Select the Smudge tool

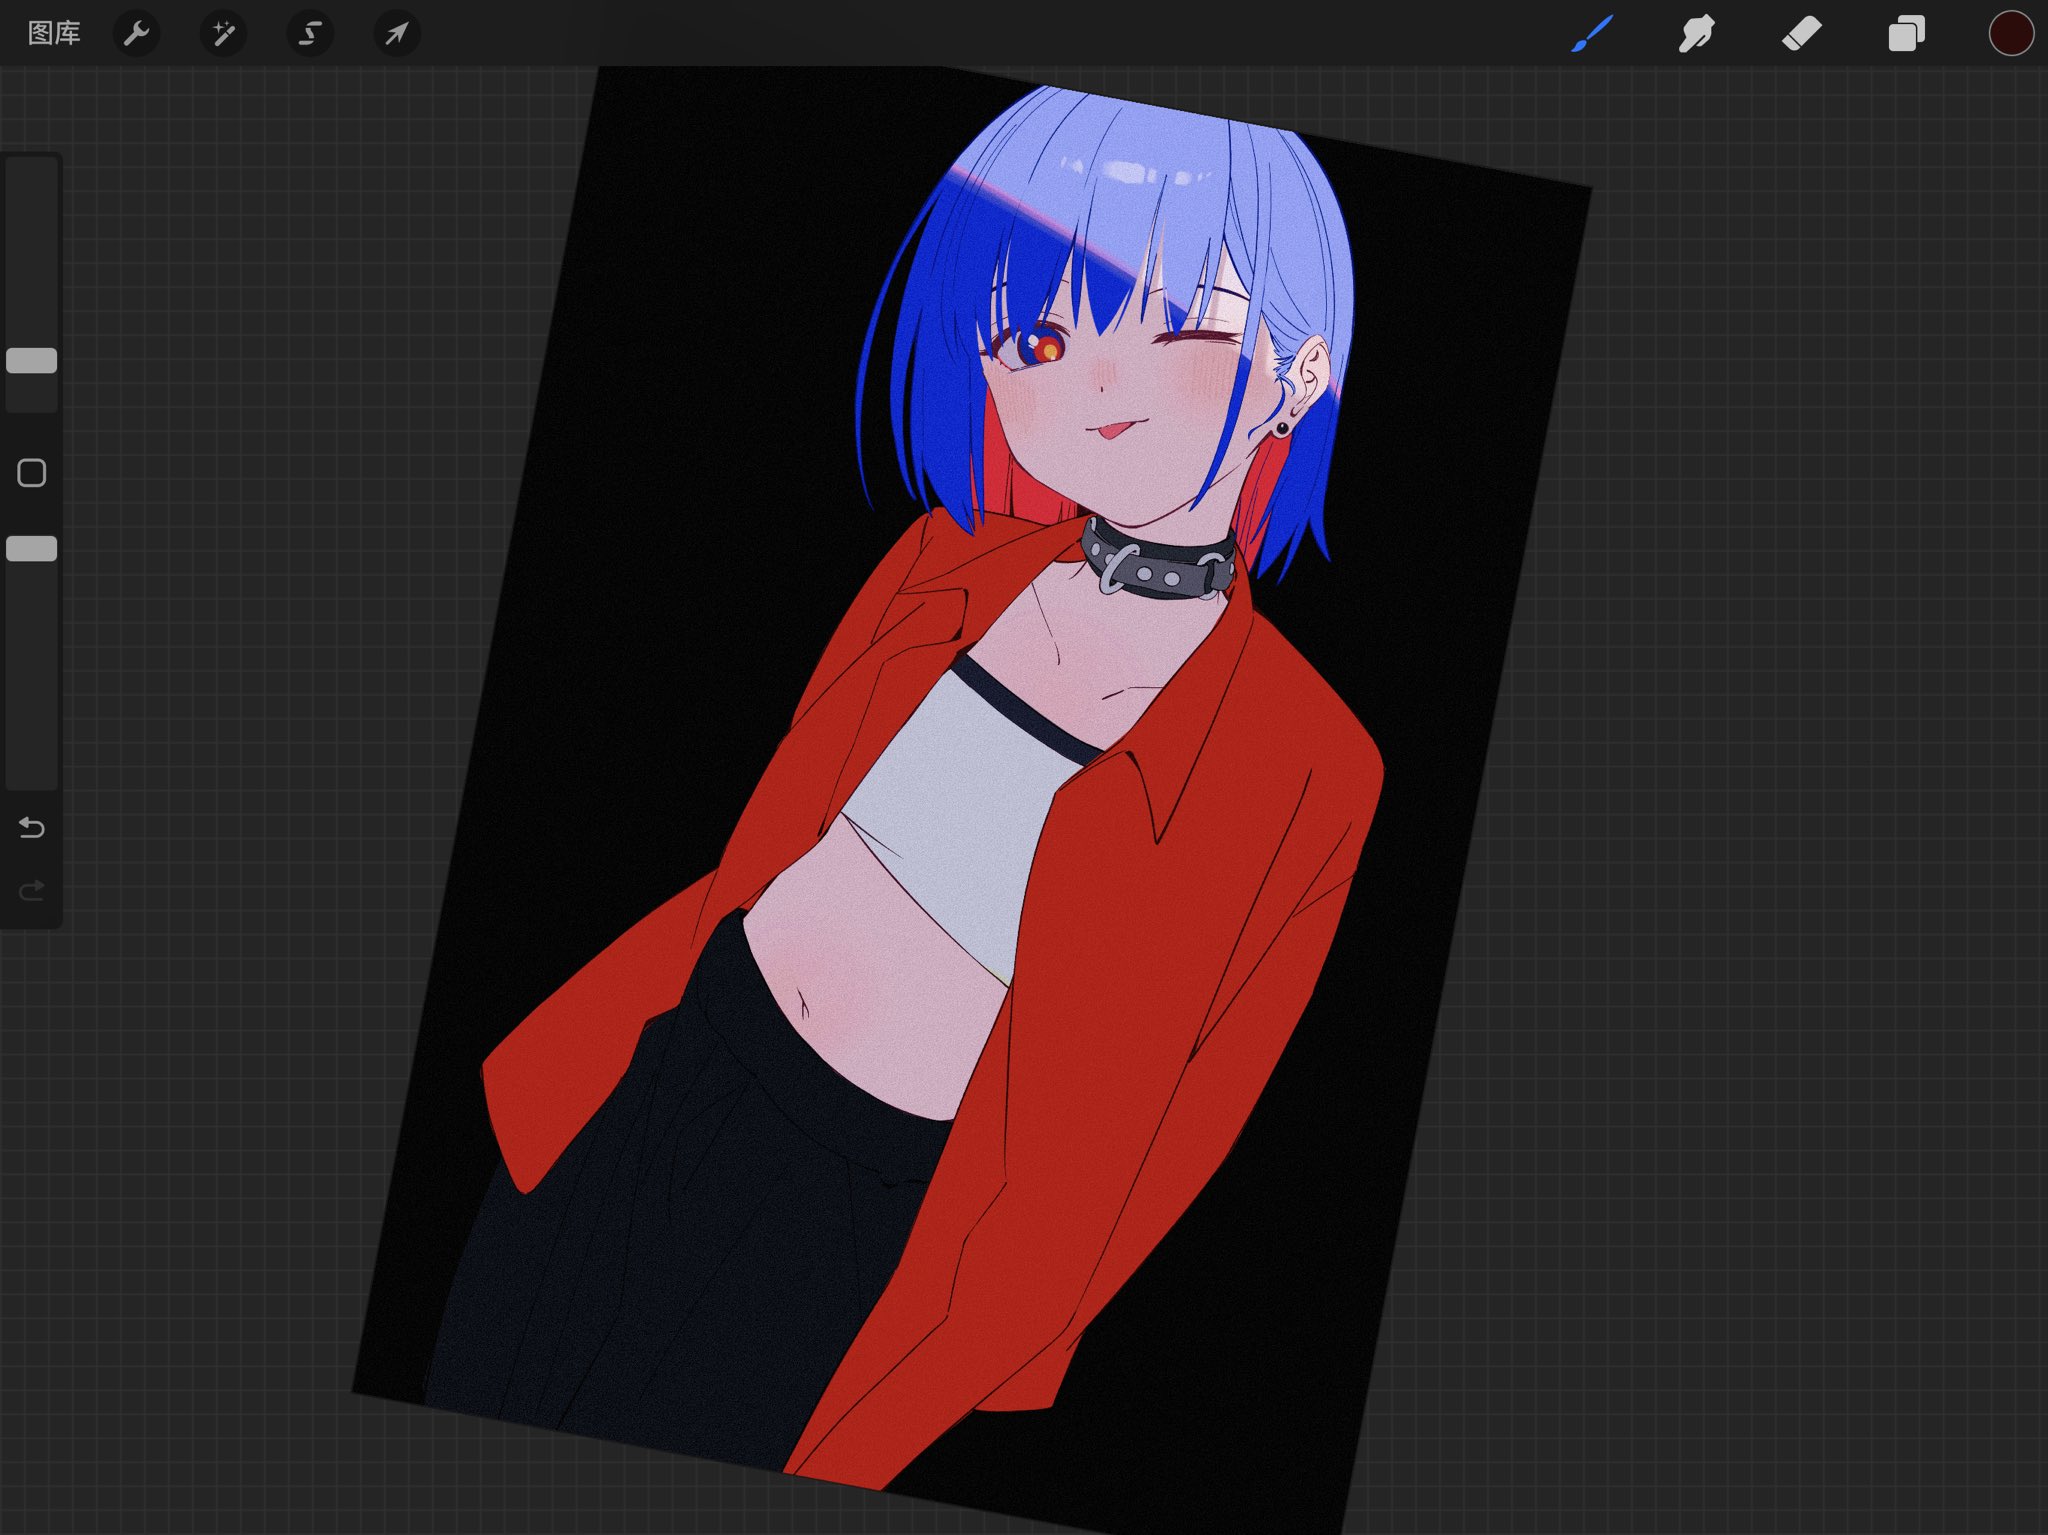pyautogui.click(x=1697, y=33)
